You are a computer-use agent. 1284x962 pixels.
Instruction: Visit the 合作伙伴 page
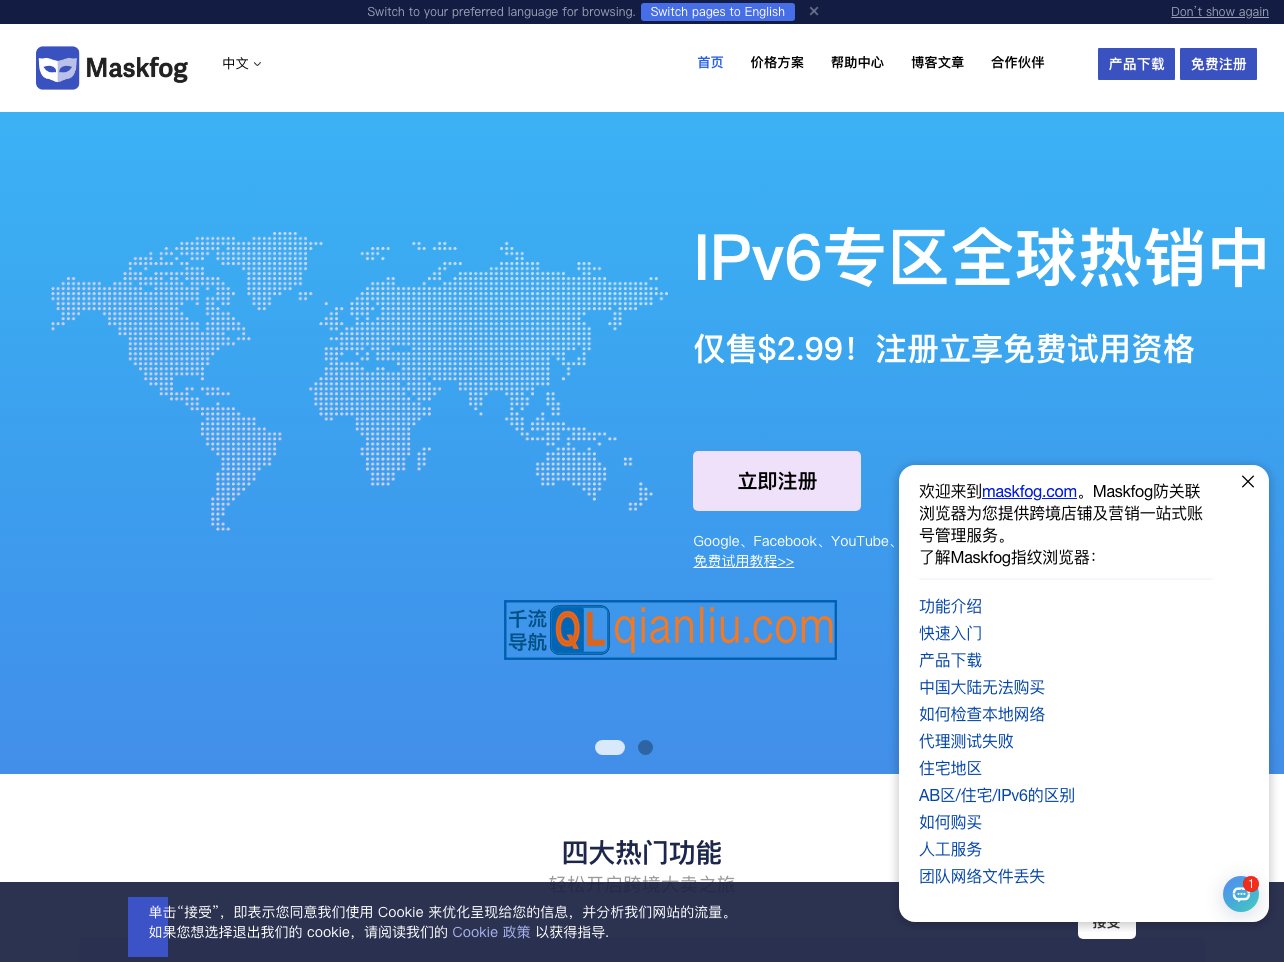[x=1017, y=62]
